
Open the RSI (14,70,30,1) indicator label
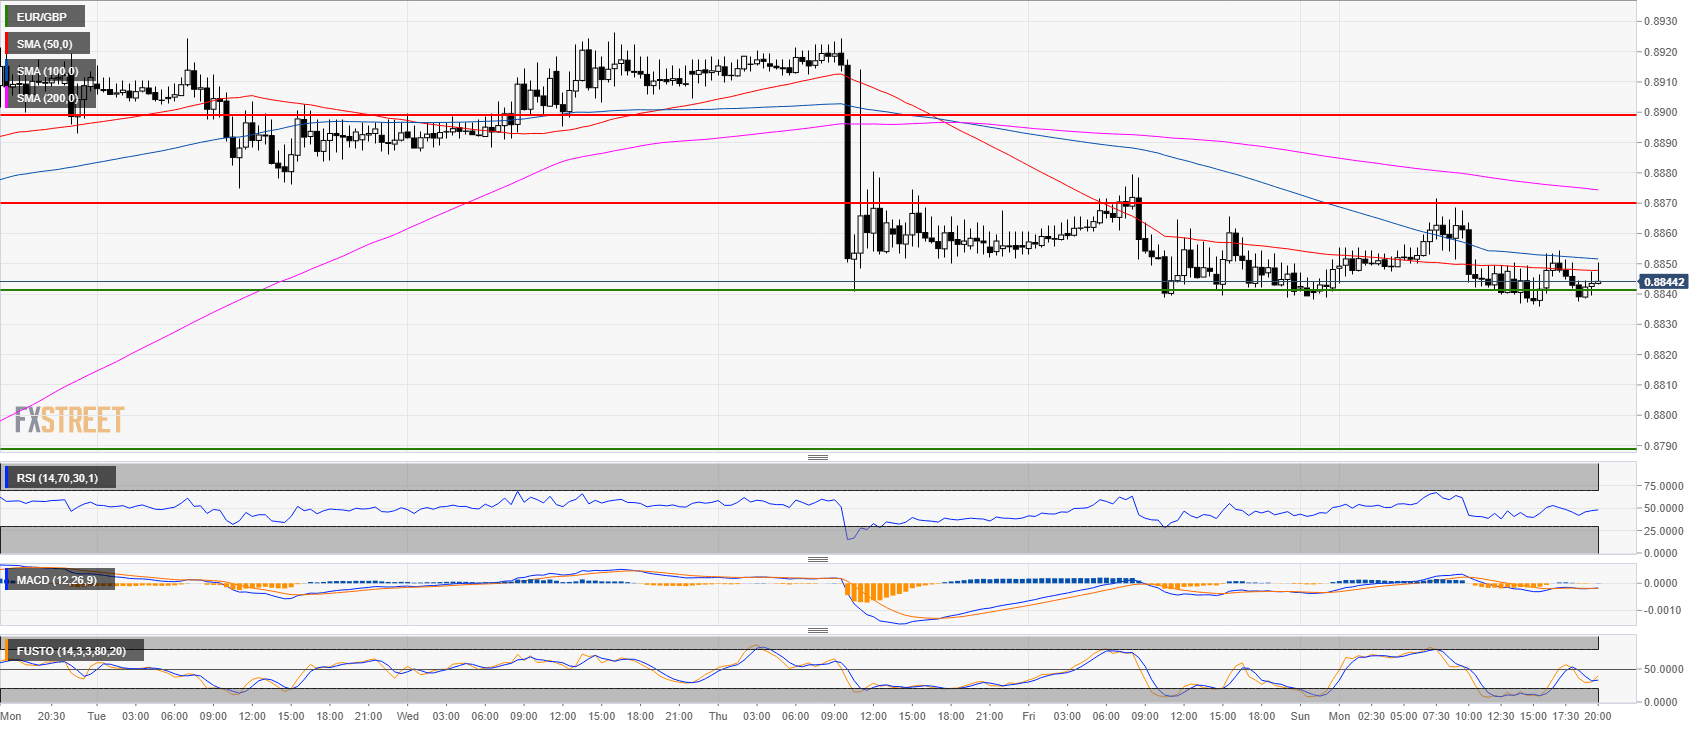(x=58, y=478)
